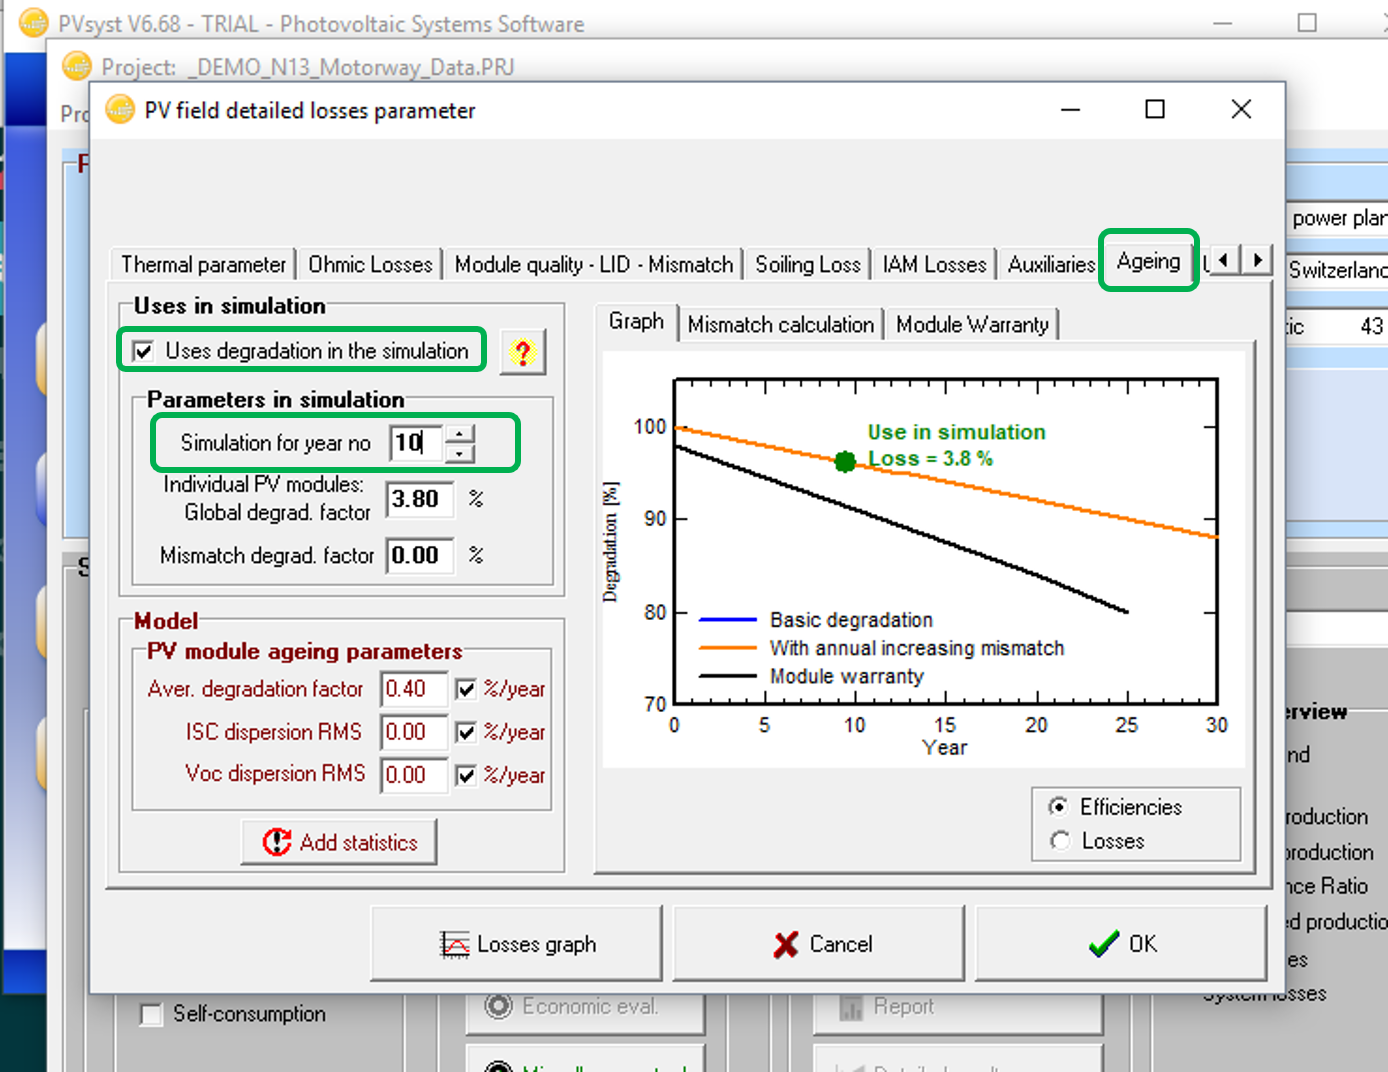This screenshot has height=1072, width=1388.
Task: Open the IAM Losses tab
Action: pos(934,264)
